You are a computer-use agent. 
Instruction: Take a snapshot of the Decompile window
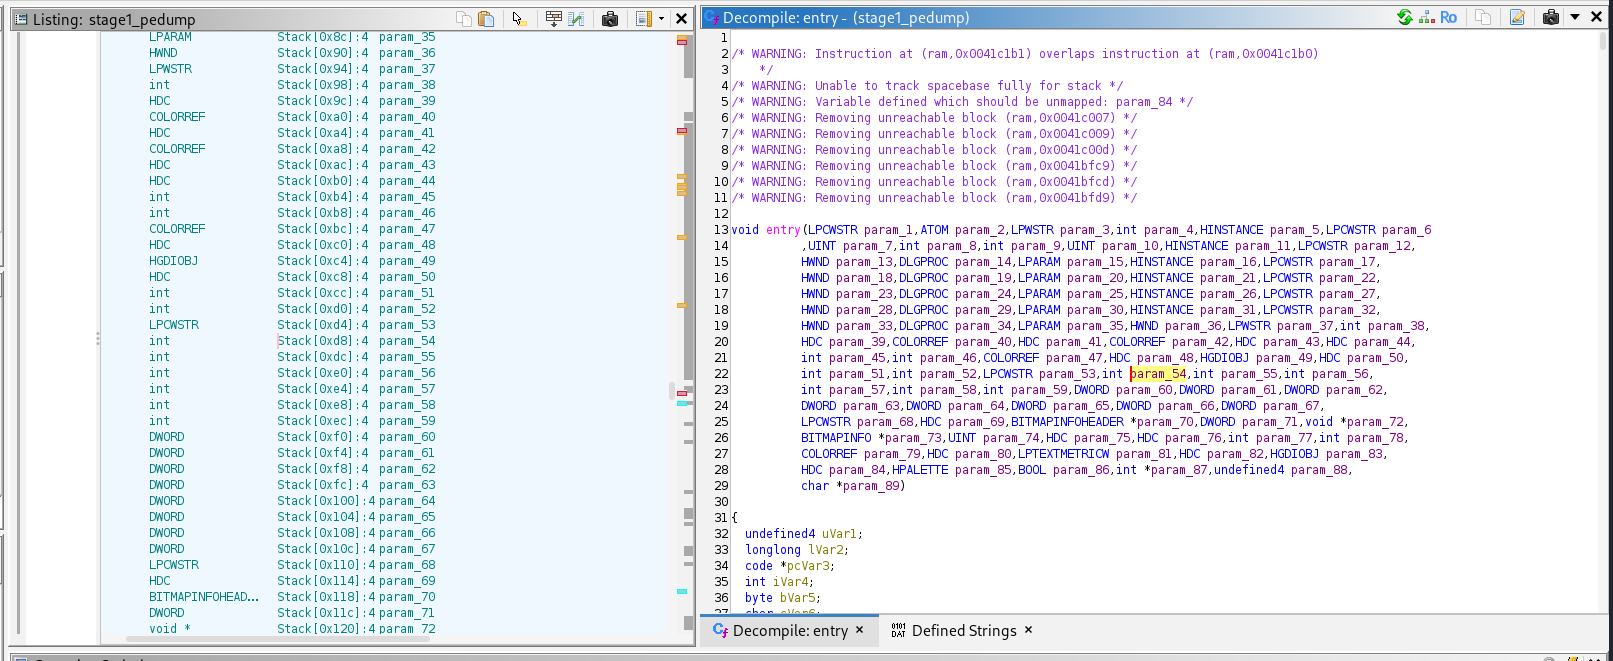tap(1551, 17)
